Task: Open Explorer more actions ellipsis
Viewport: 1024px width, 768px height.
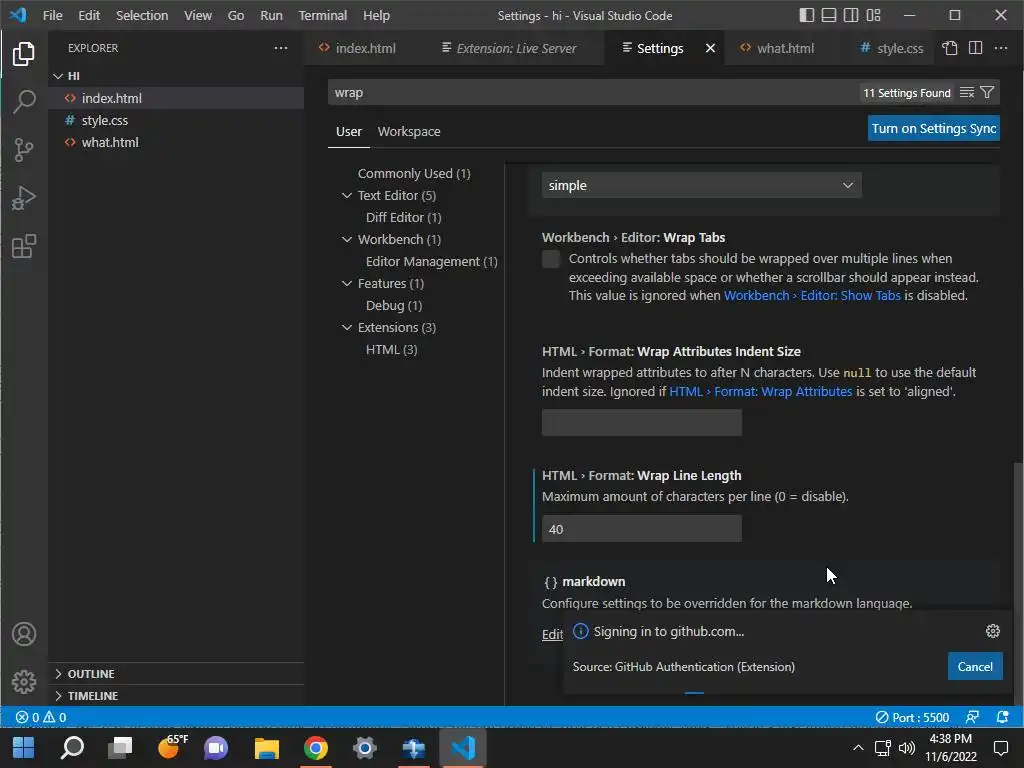Action: 281,48
